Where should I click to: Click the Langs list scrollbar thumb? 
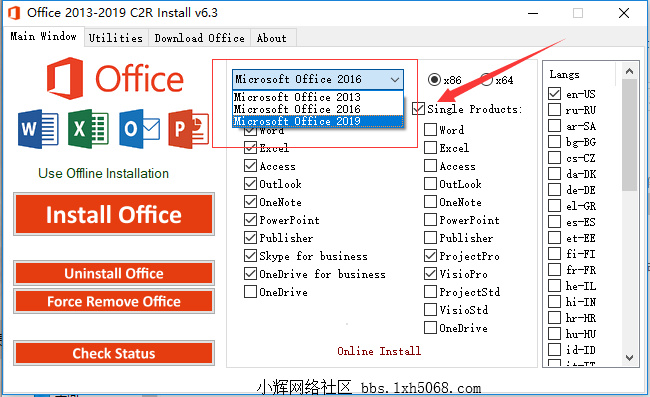[x=629, y=135]
